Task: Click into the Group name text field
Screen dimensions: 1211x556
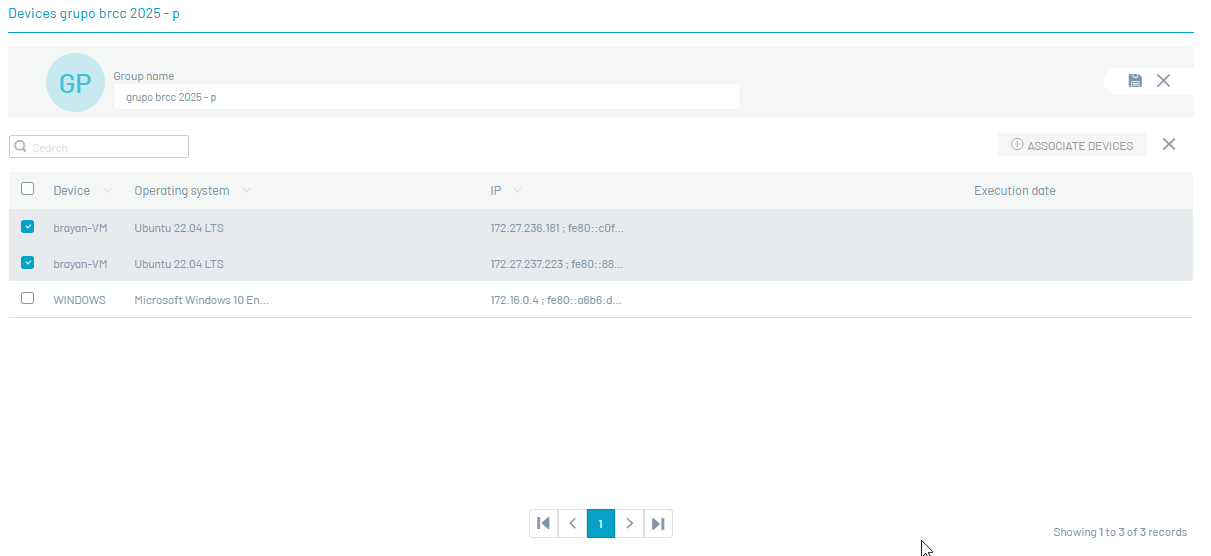Action: click(x=426, y=97)
